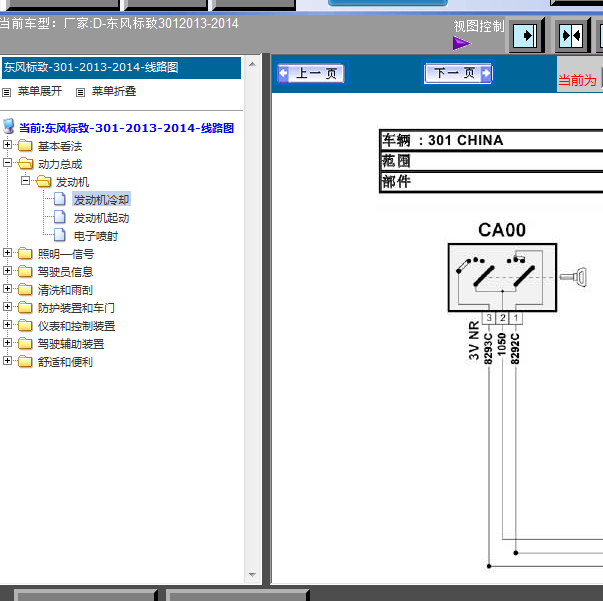Select the 发动机 tree label
Image resolution: width=603 pixels, height=601 pixels.
72,182
